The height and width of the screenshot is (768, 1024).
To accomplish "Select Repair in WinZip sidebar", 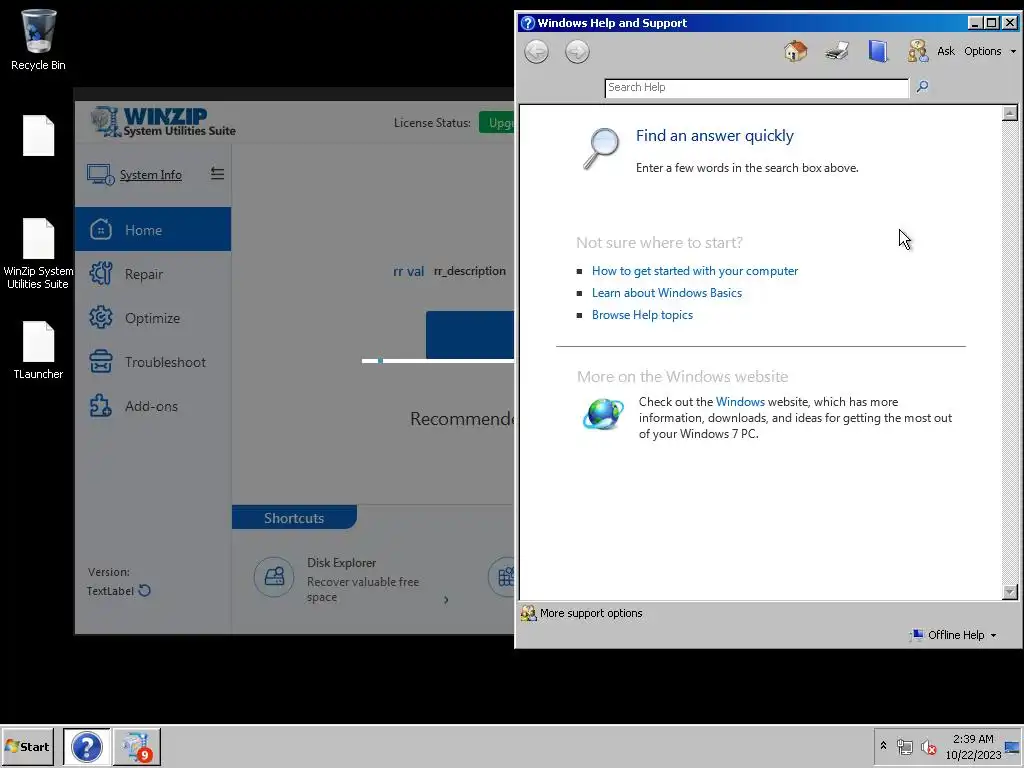I will 153,274.
